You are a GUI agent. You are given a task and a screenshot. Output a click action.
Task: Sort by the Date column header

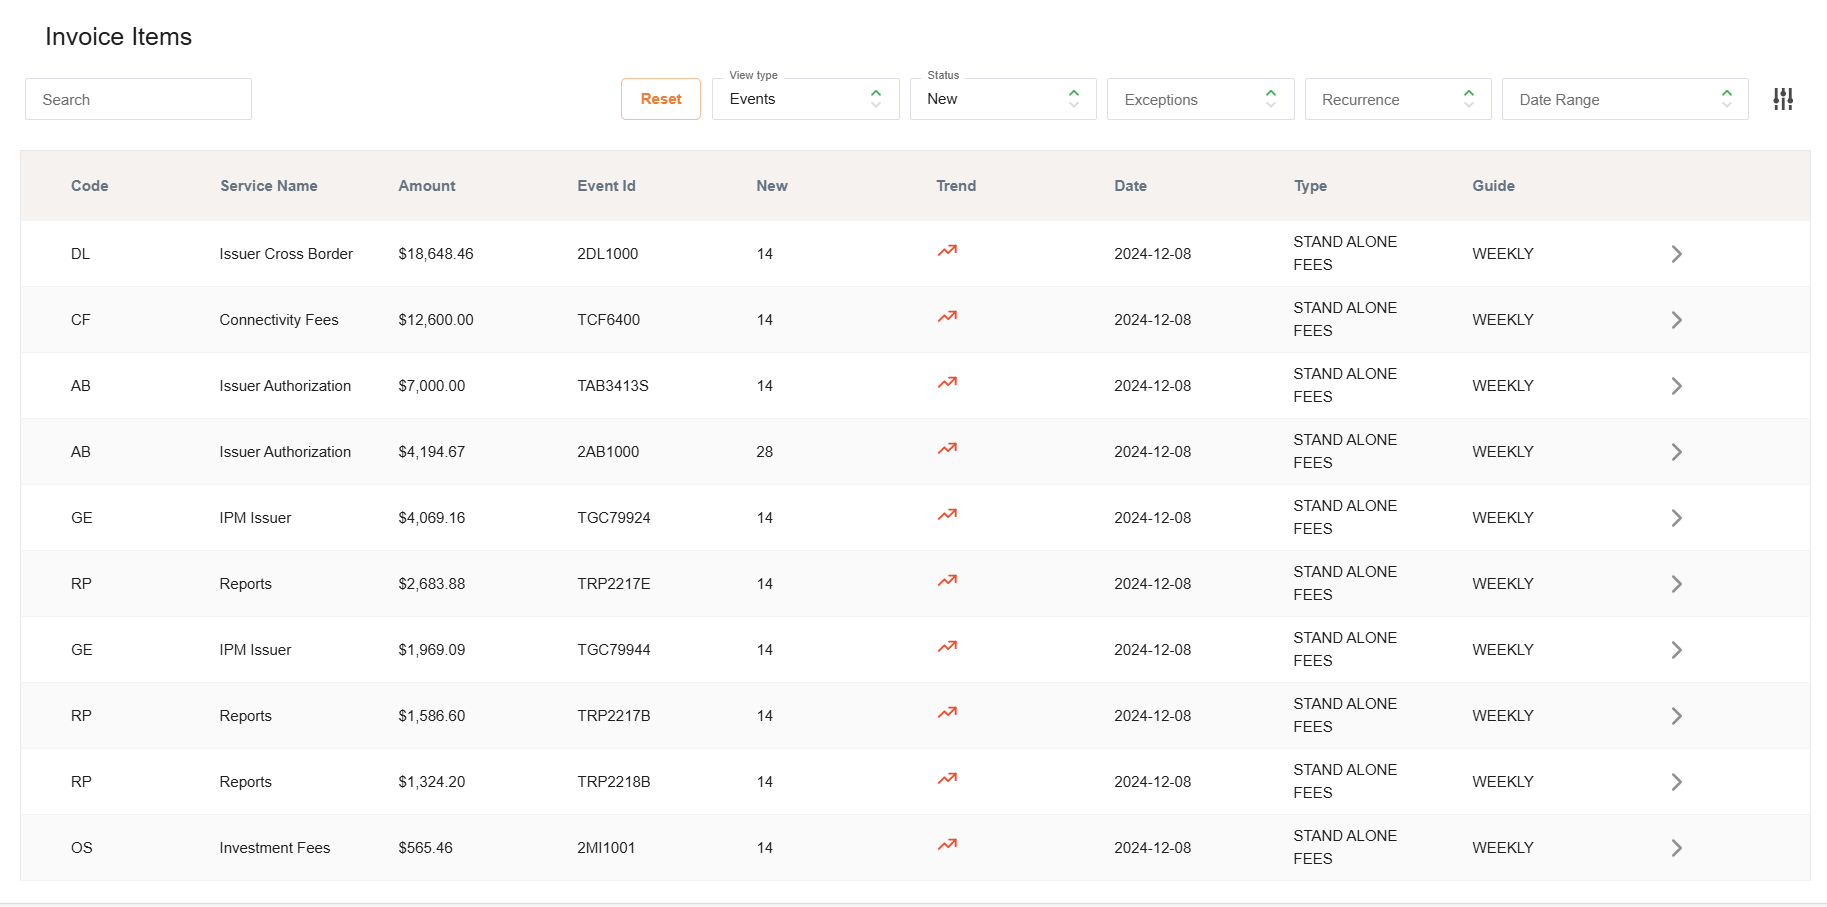(x=1131, y=186)
